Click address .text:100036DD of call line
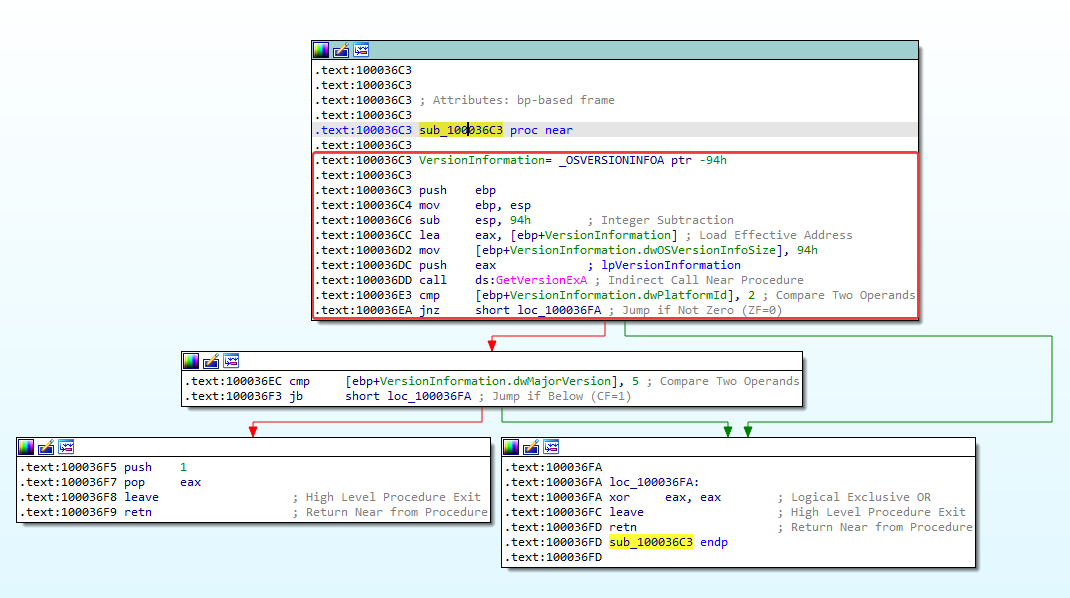This screenshot has width=1070, height=598. [364, 280]
